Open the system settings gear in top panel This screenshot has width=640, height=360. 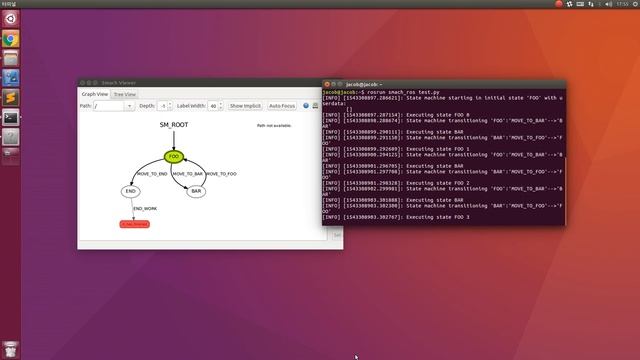(635, 4)
